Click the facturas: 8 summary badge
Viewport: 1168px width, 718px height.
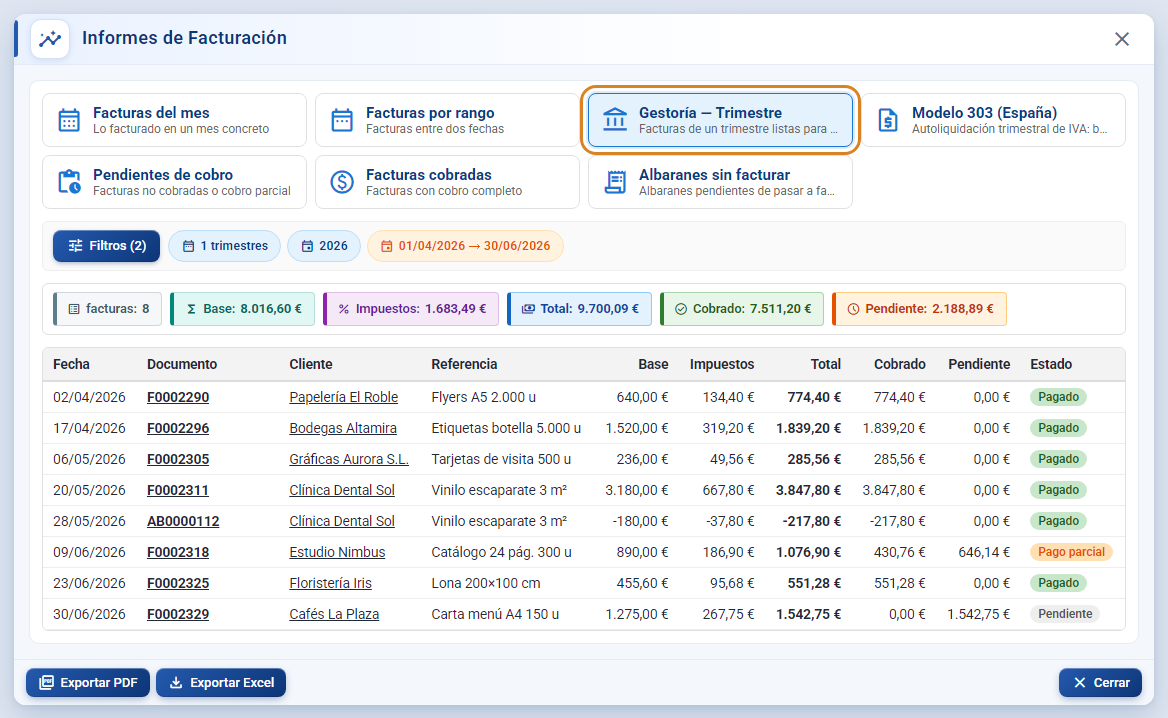point(108,308)
